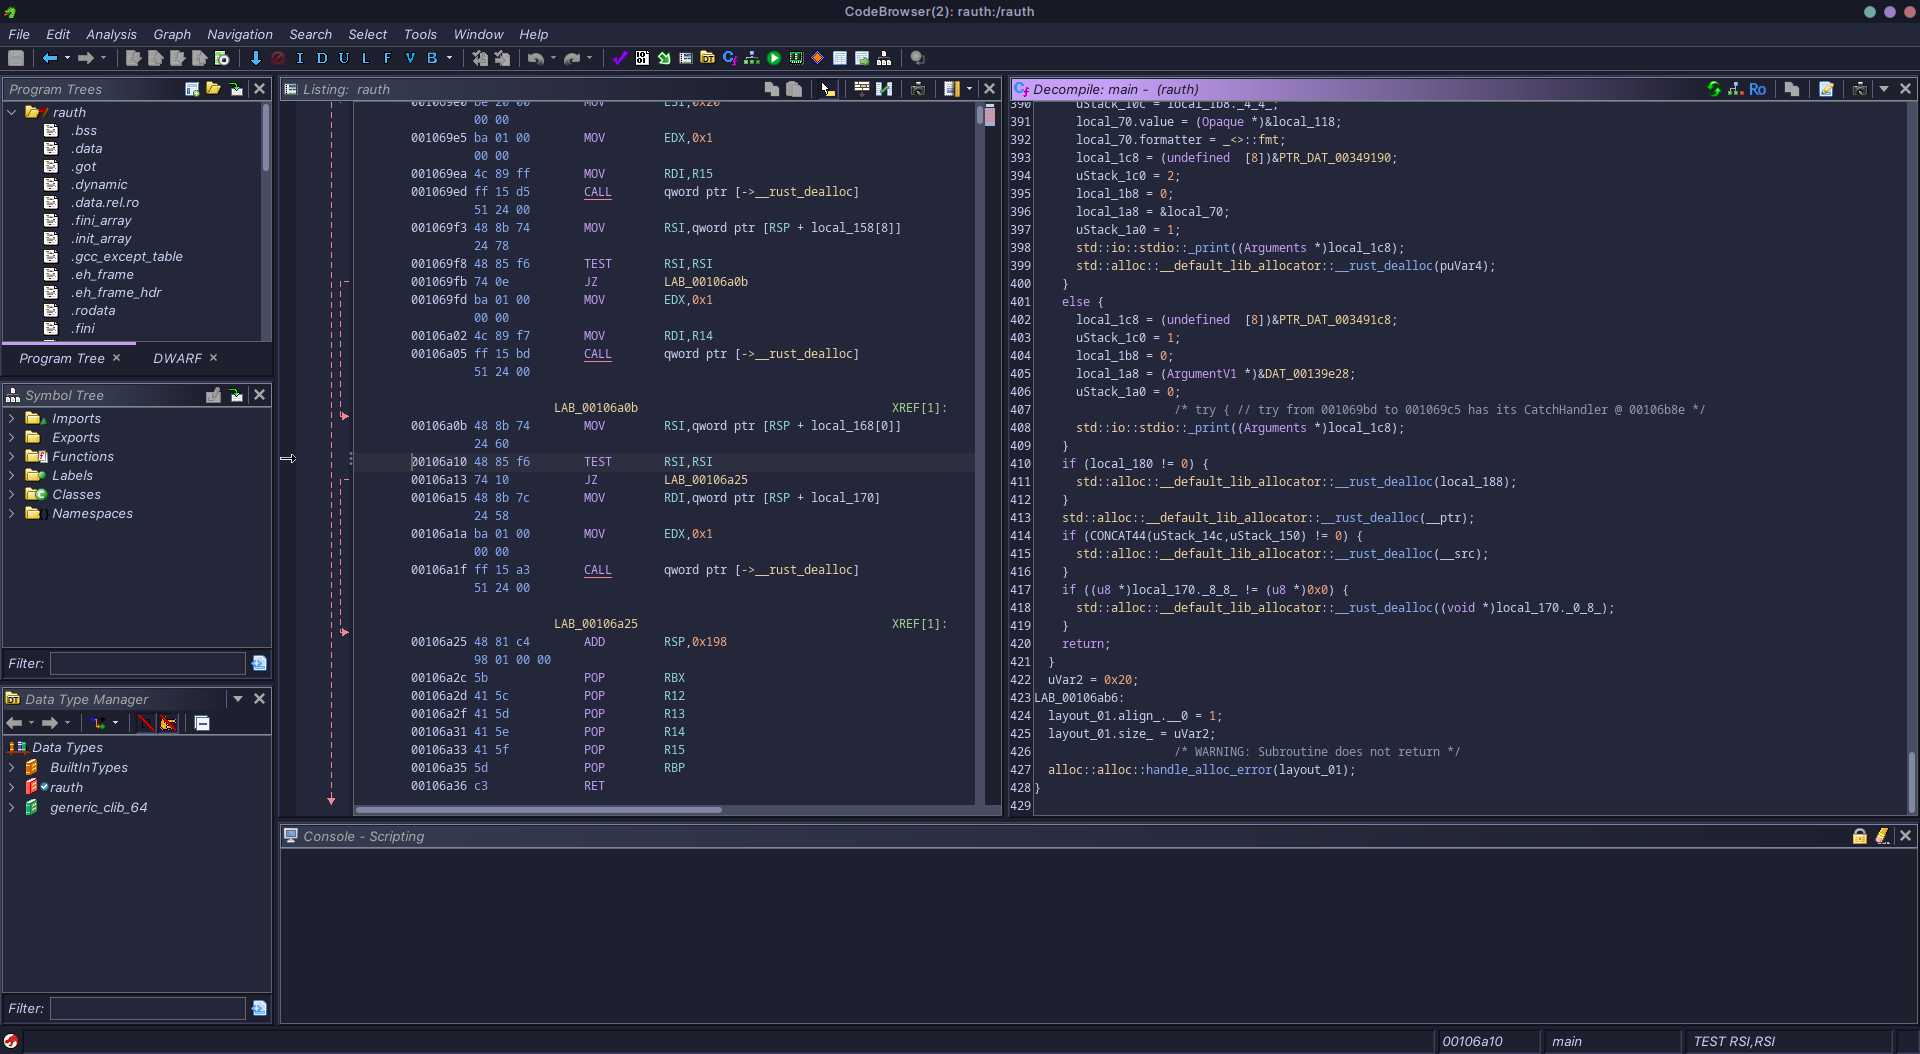Expand the Functions node in Symbol Tree
The width and height of the screenshot is (1920, 1054).
(12, 457)
